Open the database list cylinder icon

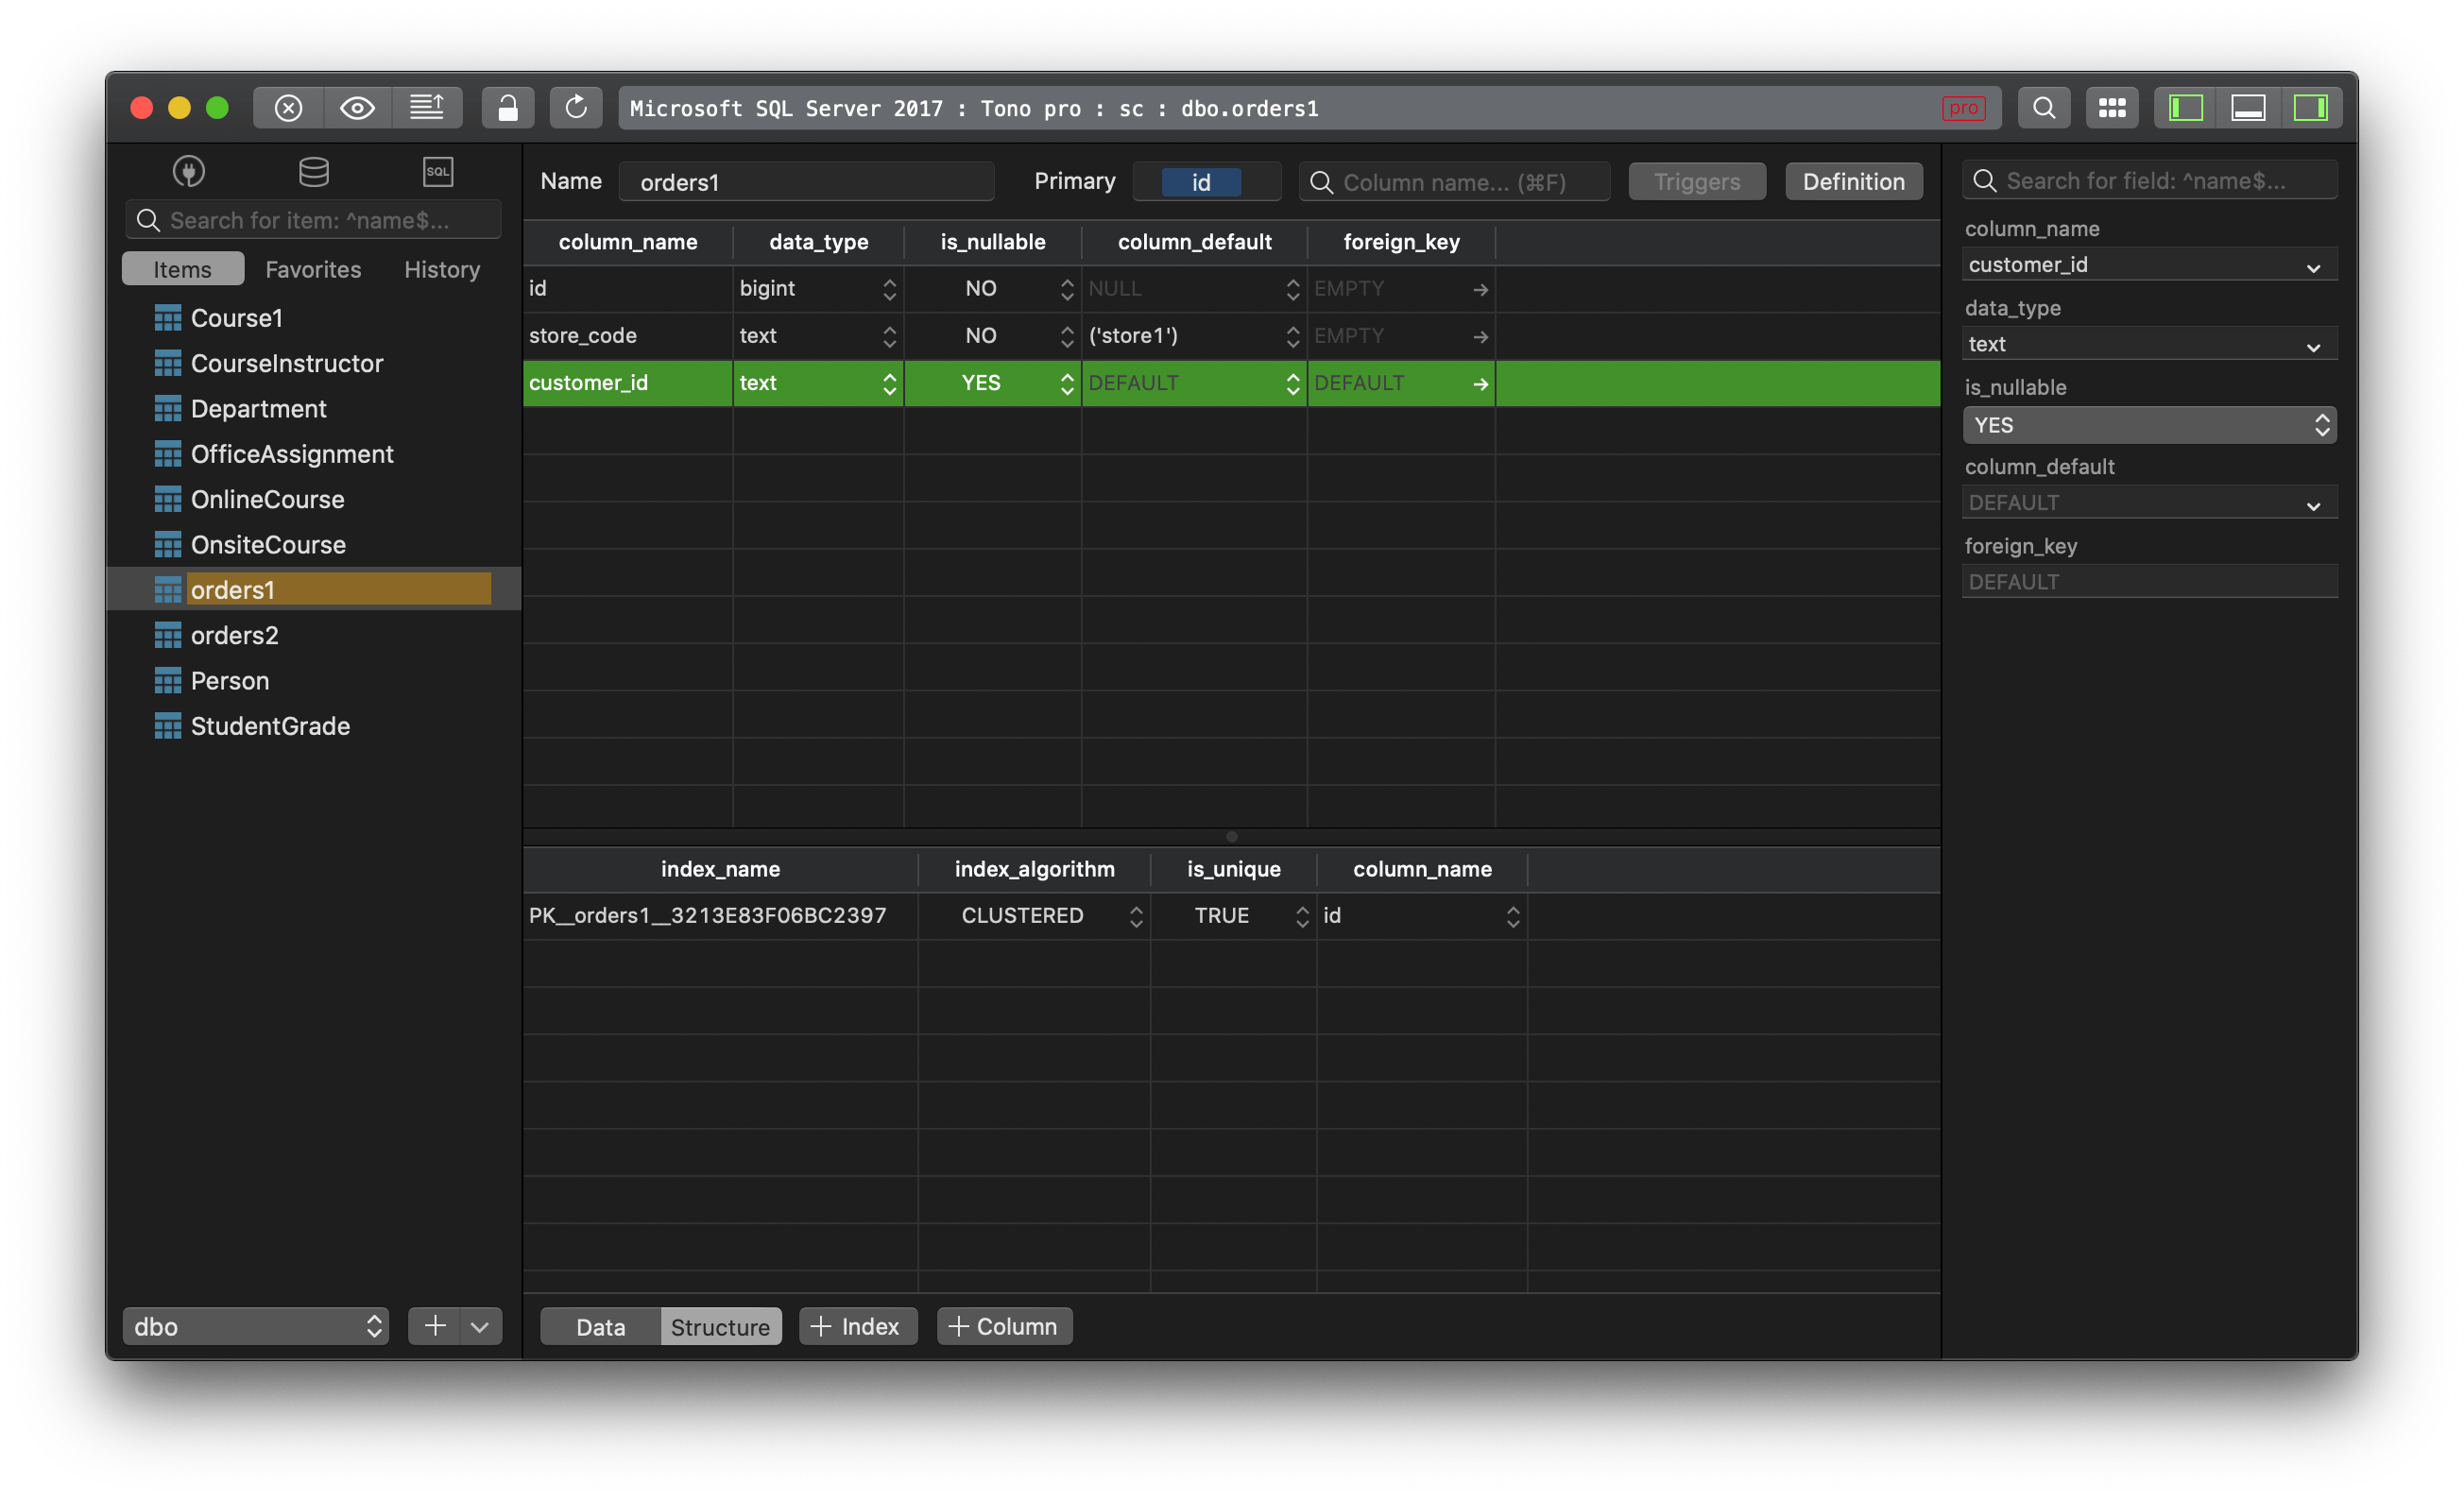[x=314, y=172]
